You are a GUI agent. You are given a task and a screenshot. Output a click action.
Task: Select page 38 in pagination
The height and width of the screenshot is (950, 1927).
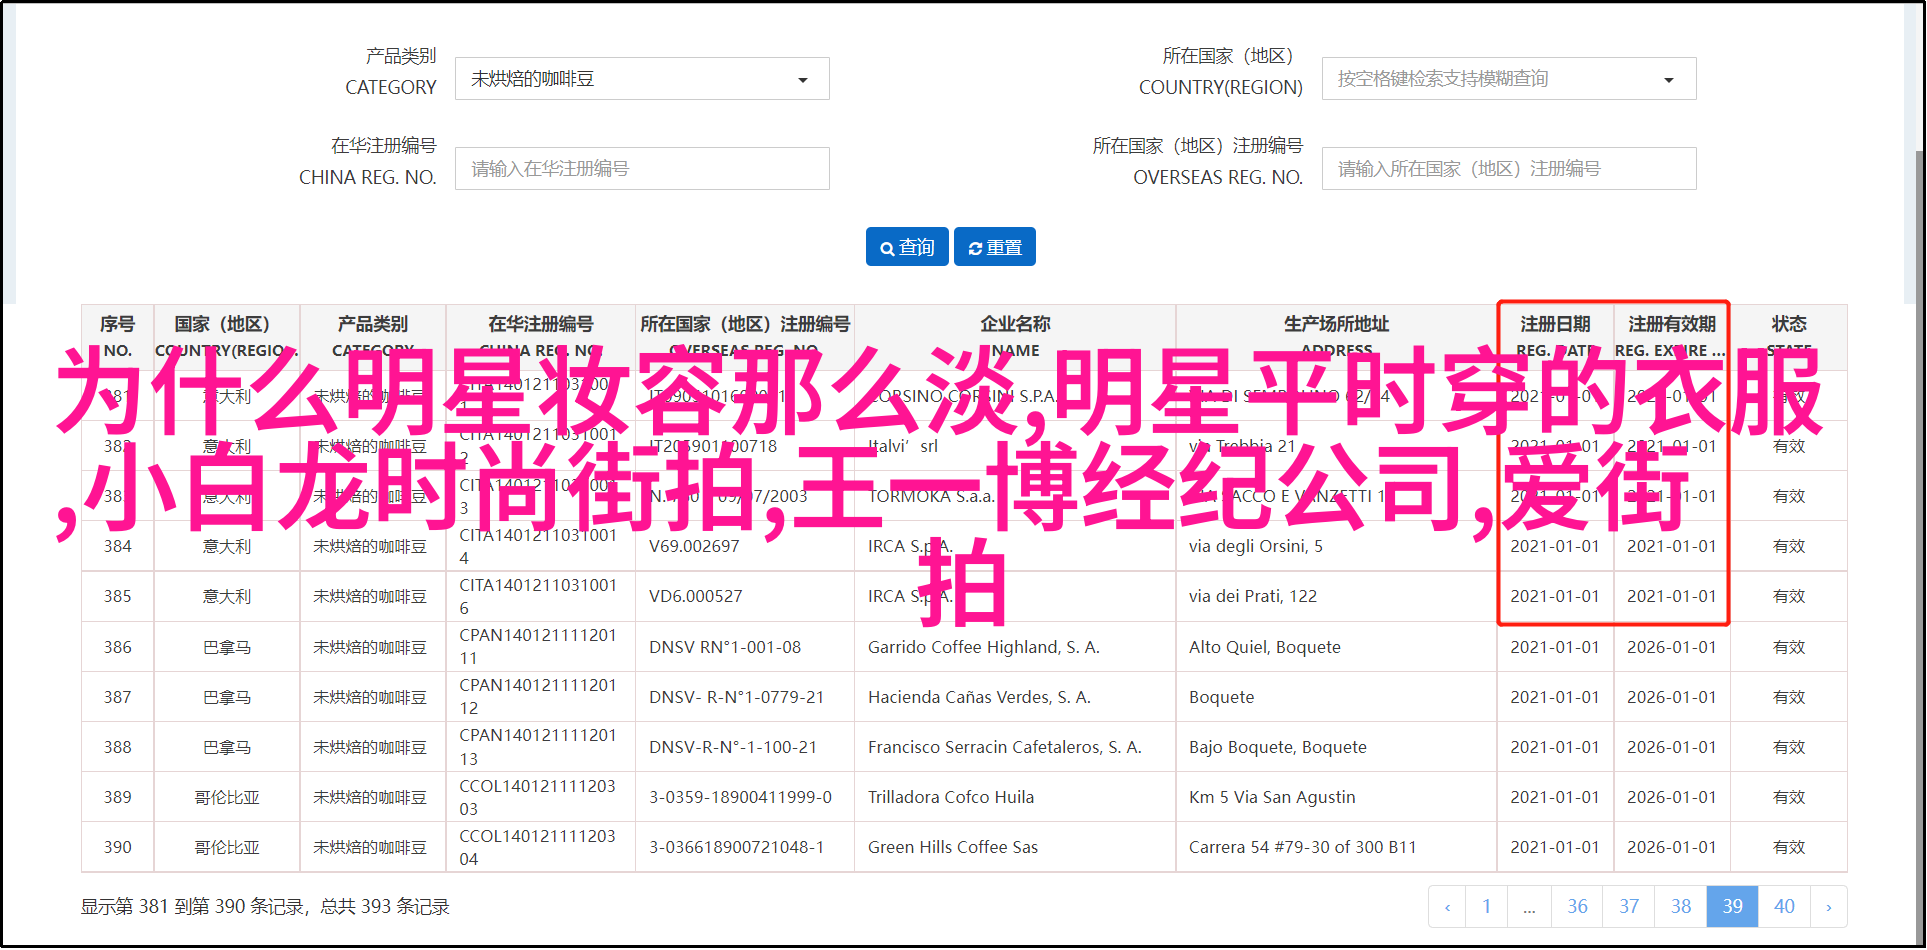click(x=1681, y=907)
